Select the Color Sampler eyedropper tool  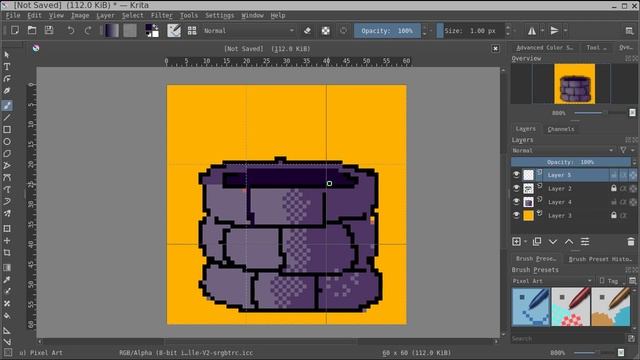pos(7,280)
